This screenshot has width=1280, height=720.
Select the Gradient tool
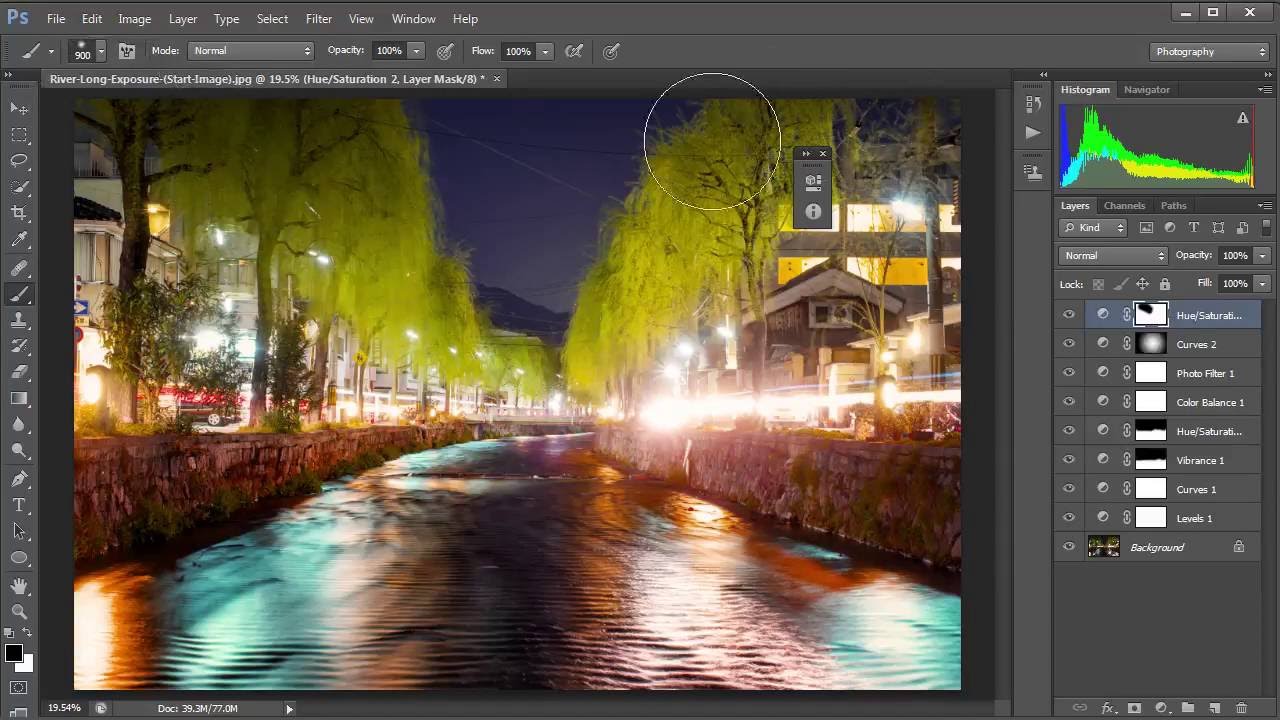pos(19,398)
